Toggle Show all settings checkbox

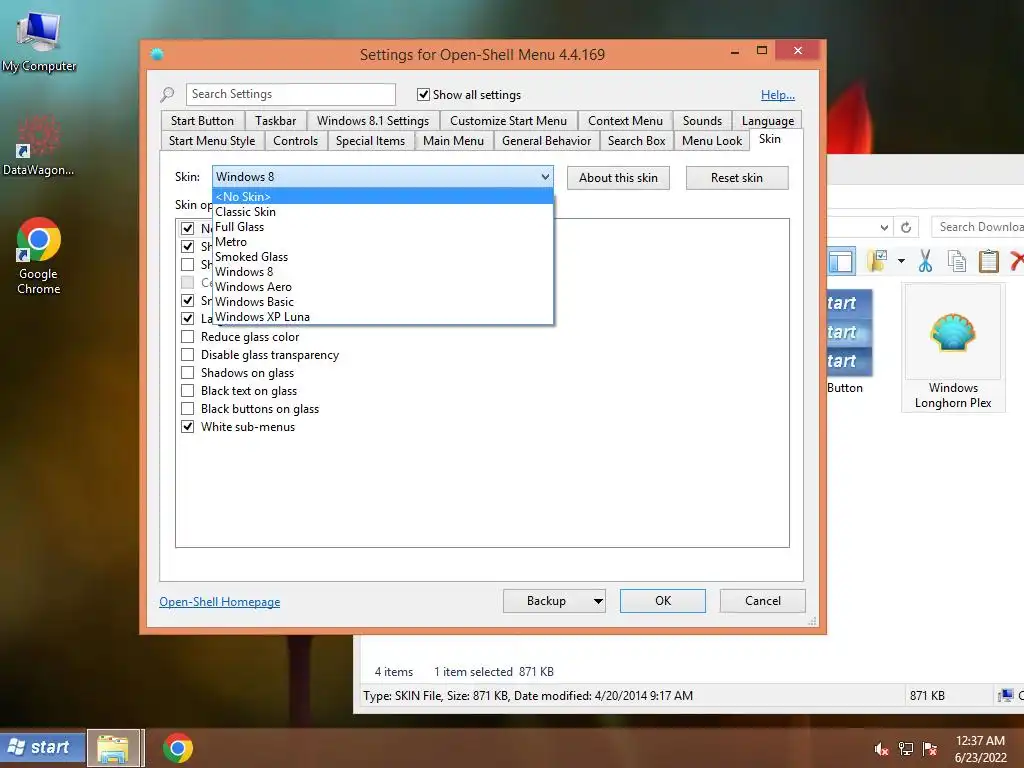click(423, 95)
